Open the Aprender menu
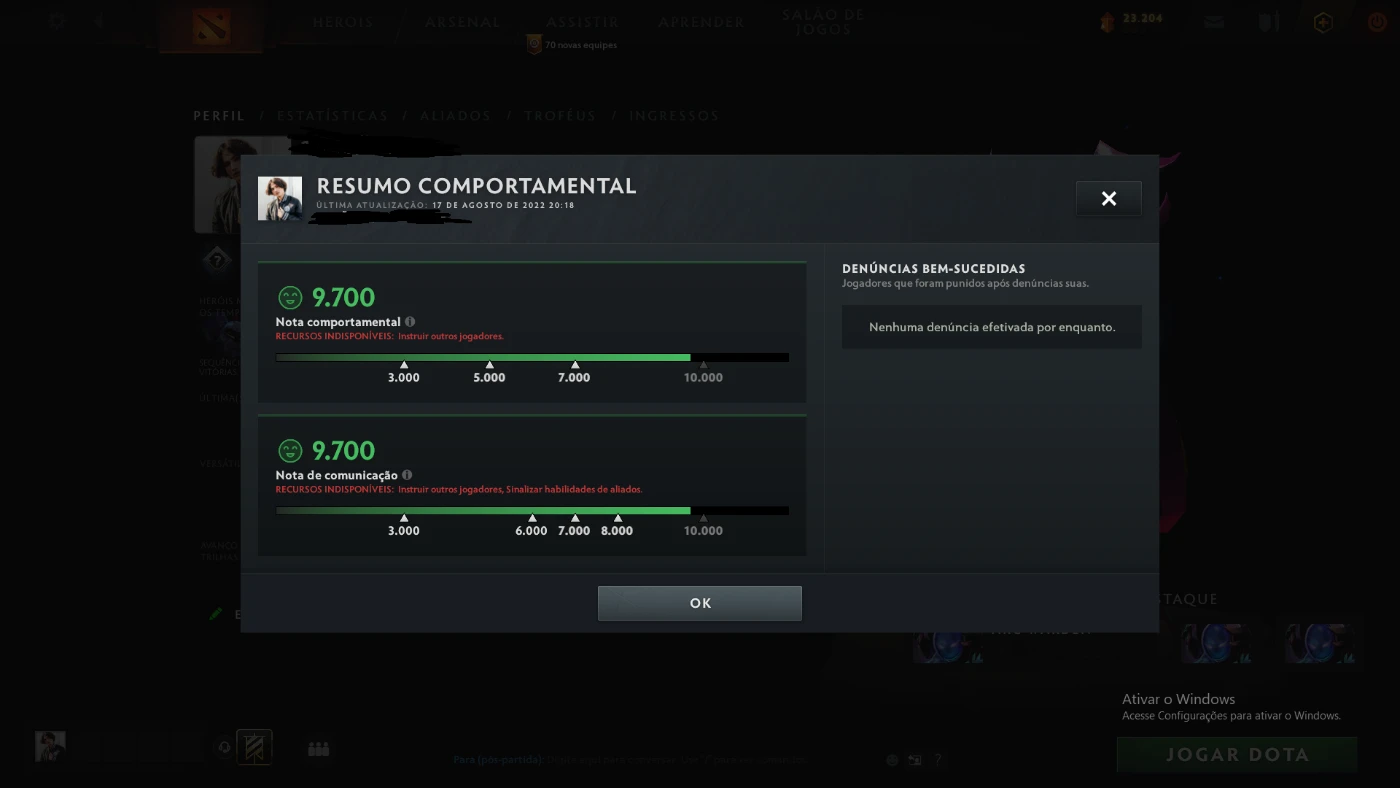Viewport: 1400px width, 788px height. pos(701,22)
